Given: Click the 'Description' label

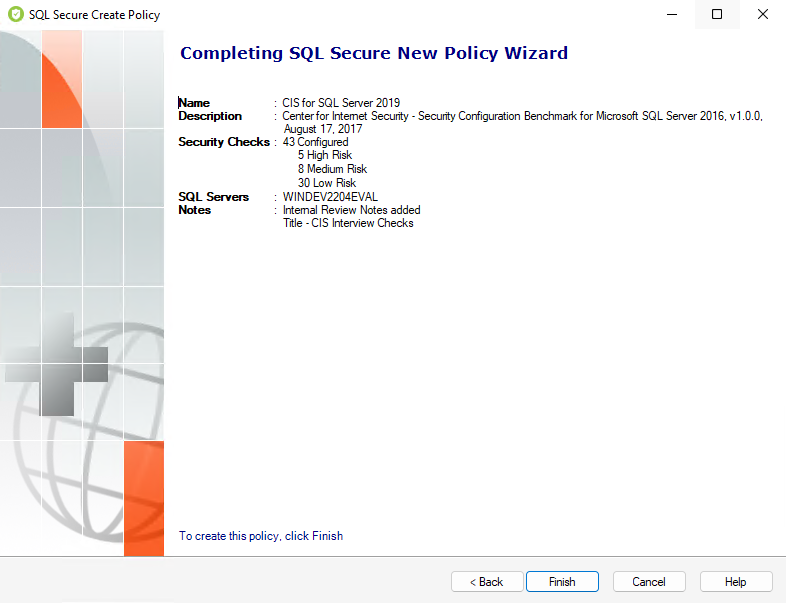Looking at the screenshot, I should tap(210, 116).
